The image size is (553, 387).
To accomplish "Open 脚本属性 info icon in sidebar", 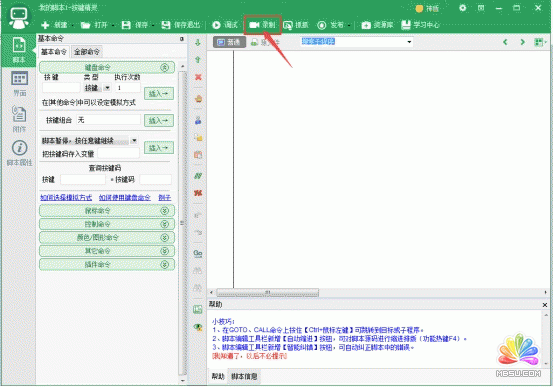I will point(19,153).
